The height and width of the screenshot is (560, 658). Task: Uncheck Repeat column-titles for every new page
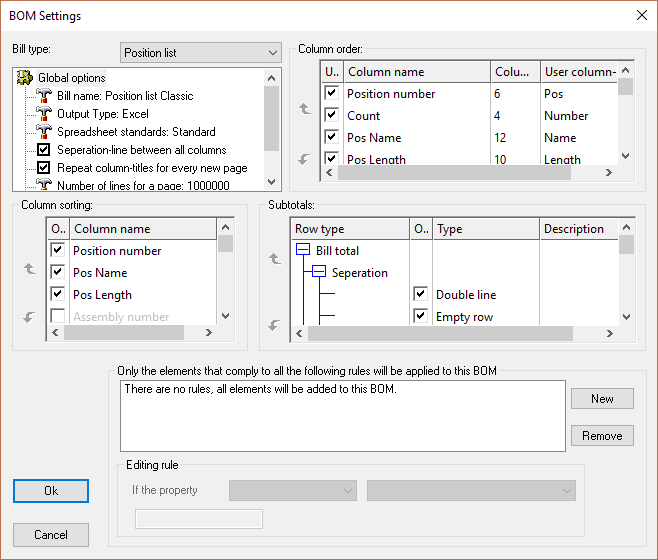pos(44,168)
